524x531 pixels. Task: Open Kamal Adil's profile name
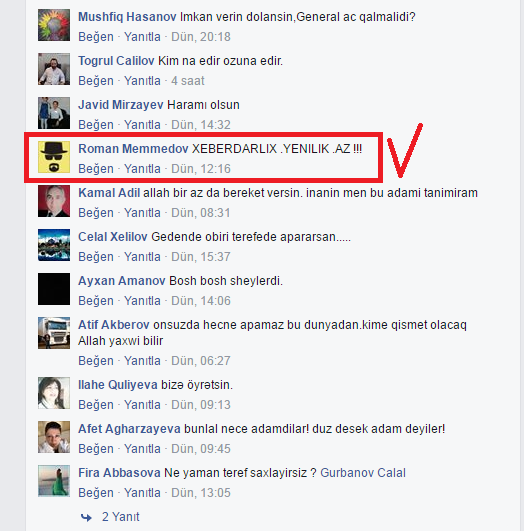tap(109, 193)
